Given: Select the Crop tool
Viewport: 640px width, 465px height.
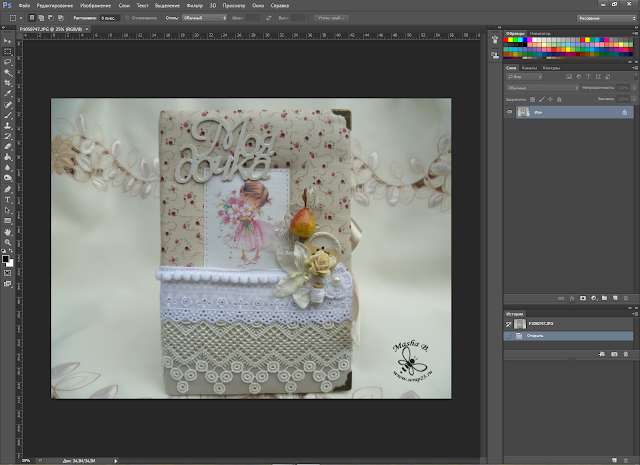Looking at the screenshot, I should tap(8, 83).
